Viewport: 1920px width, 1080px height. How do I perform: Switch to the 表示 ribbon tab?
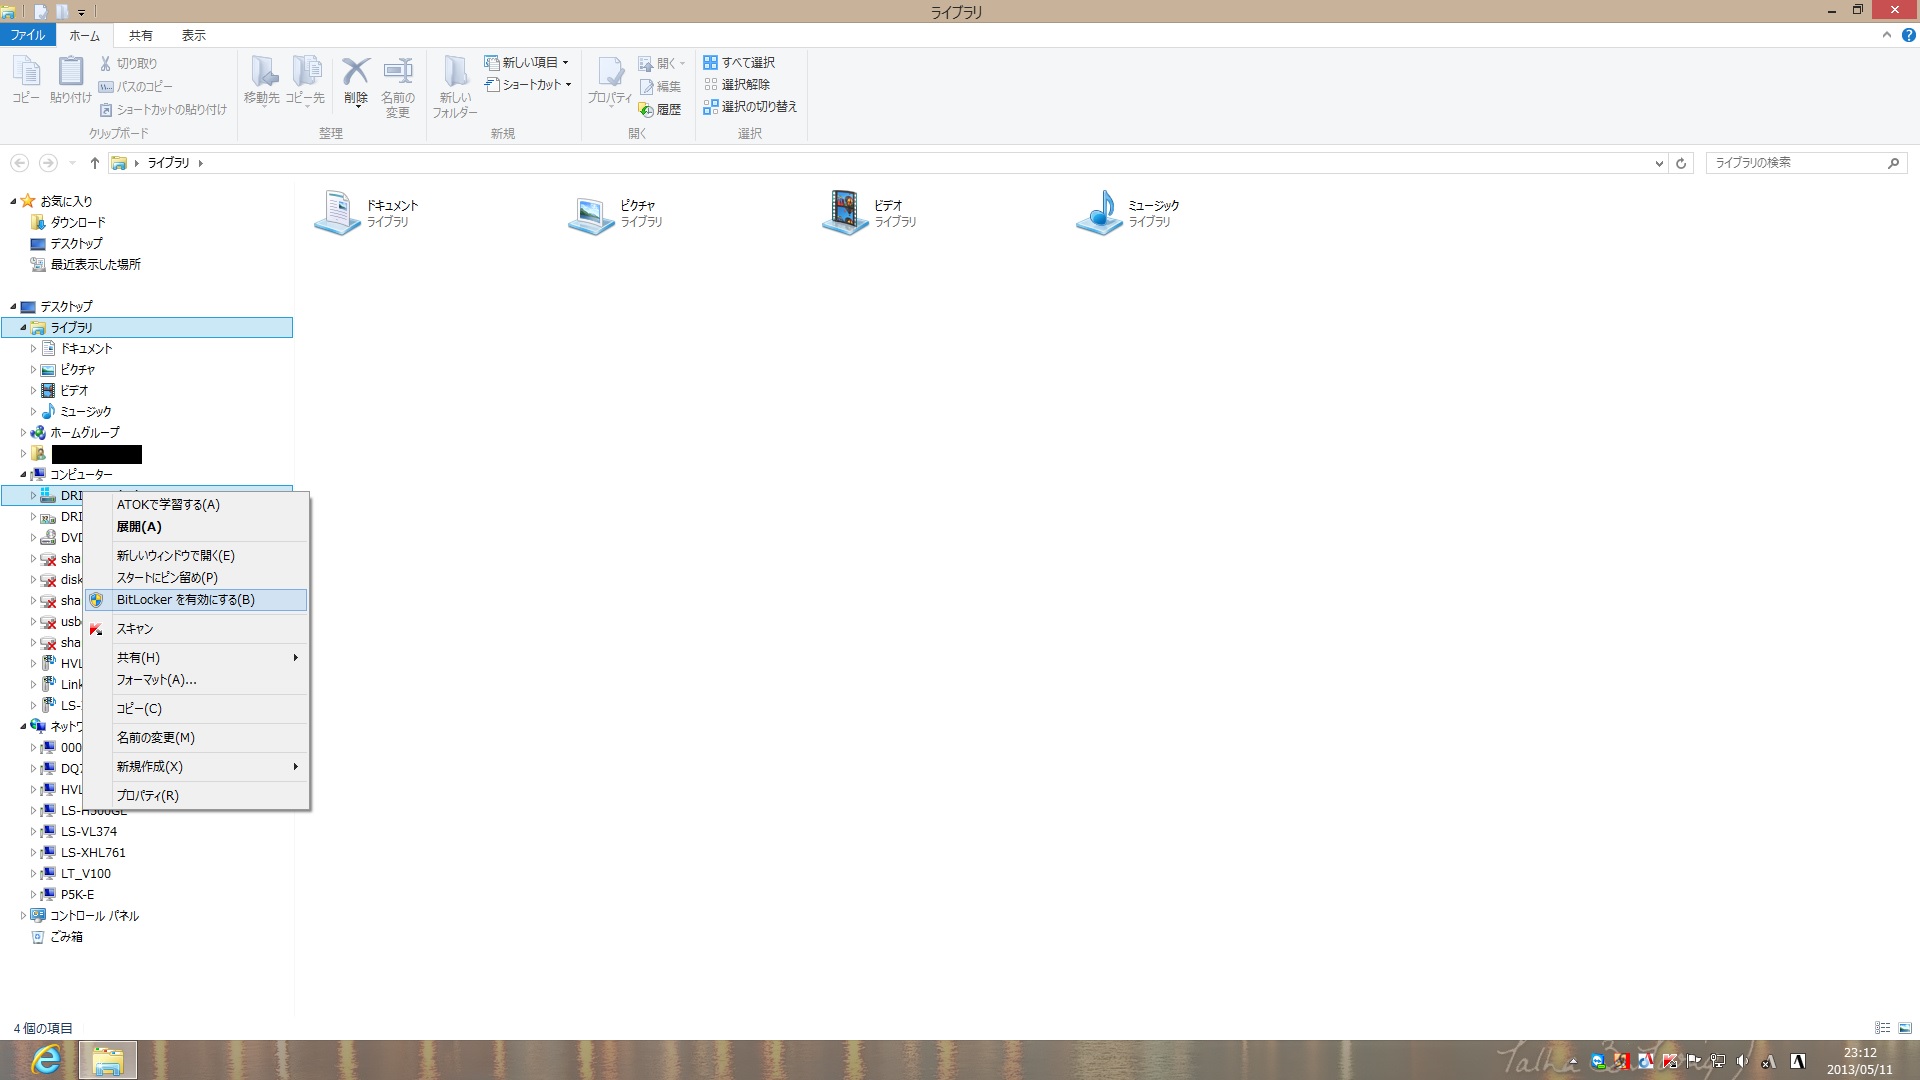pos(193,35)
